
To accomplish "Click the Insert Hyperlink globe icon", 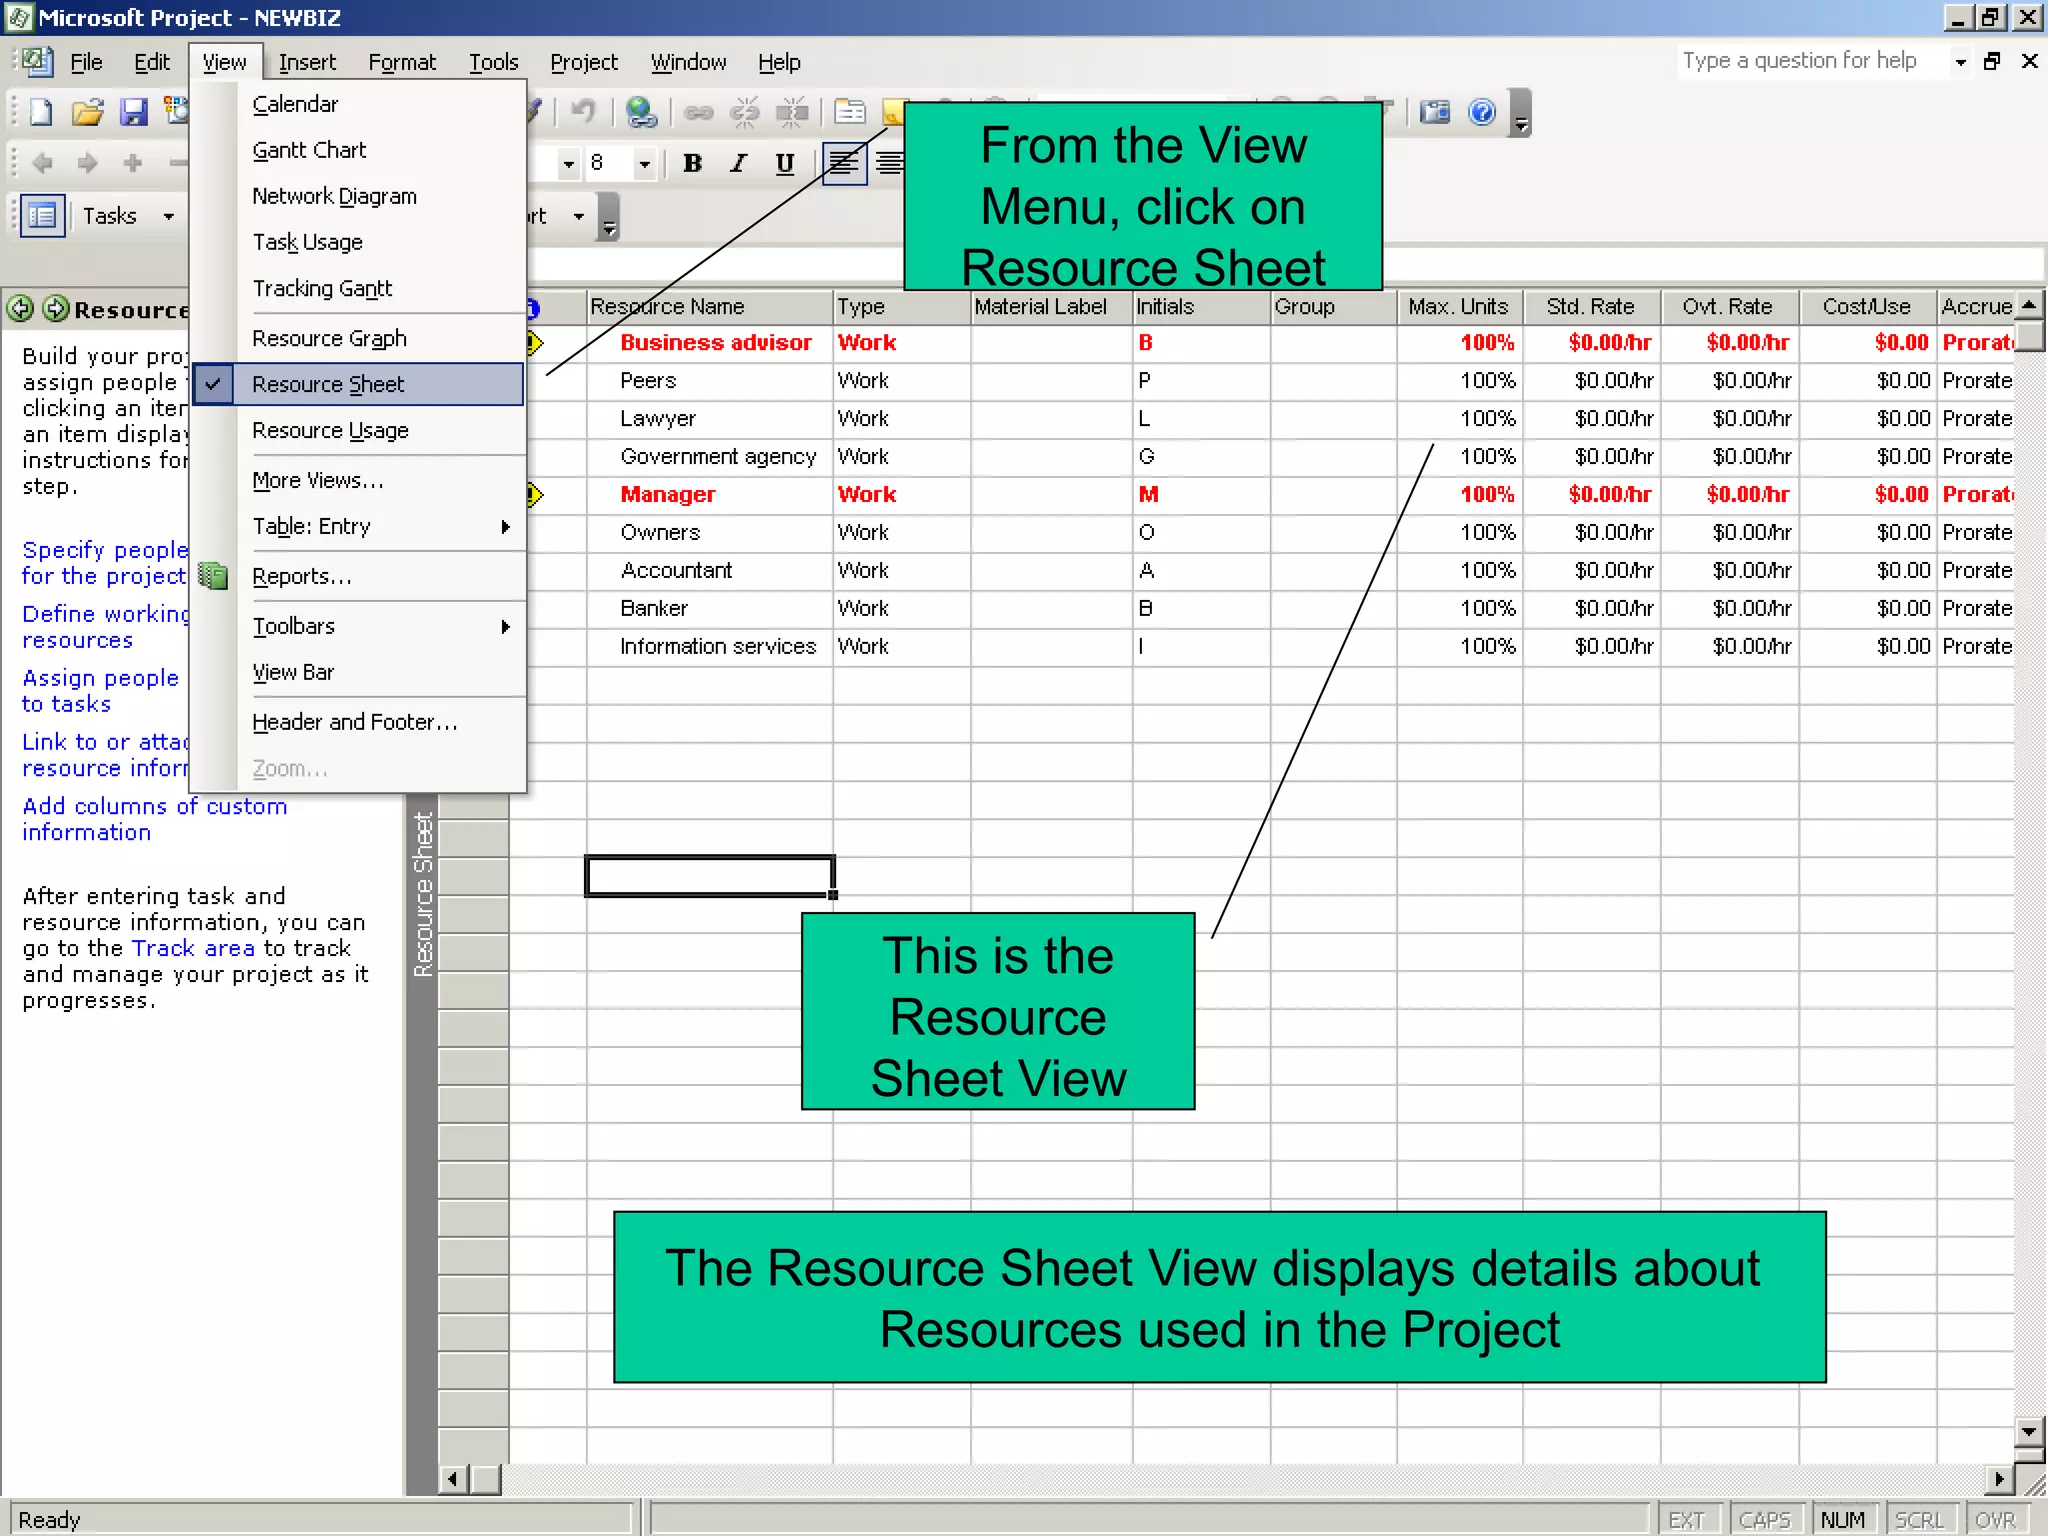I will click(641, 112).
